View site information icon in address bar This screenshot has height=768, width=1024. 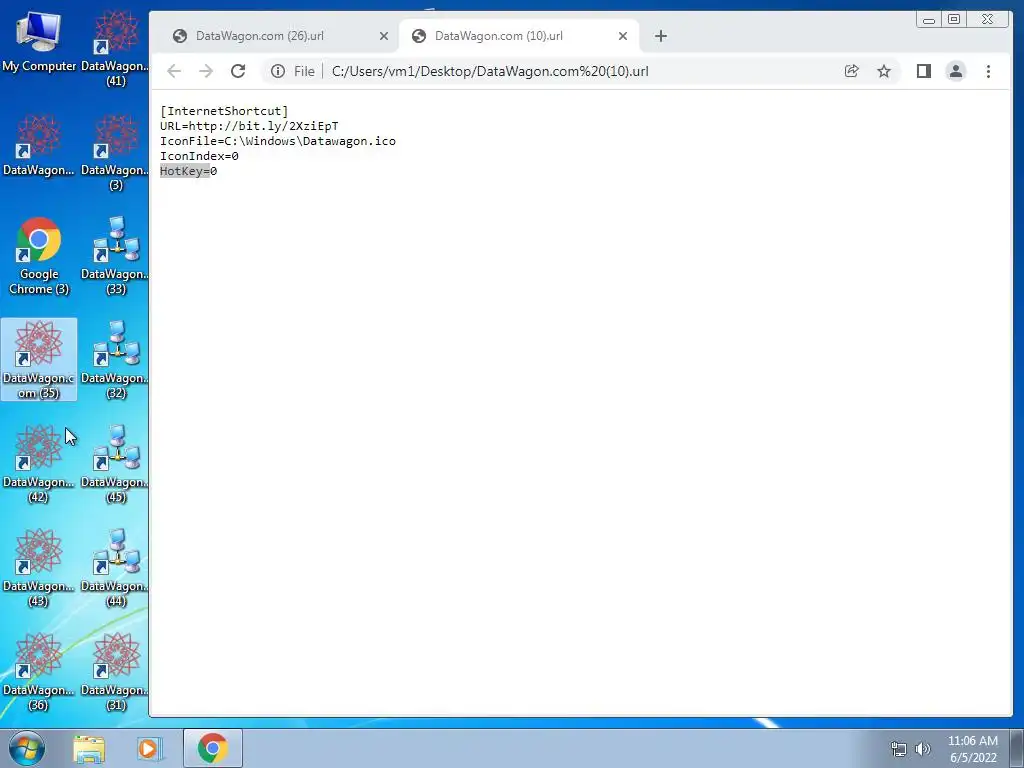pyautogui.click(x=278, y=71)
